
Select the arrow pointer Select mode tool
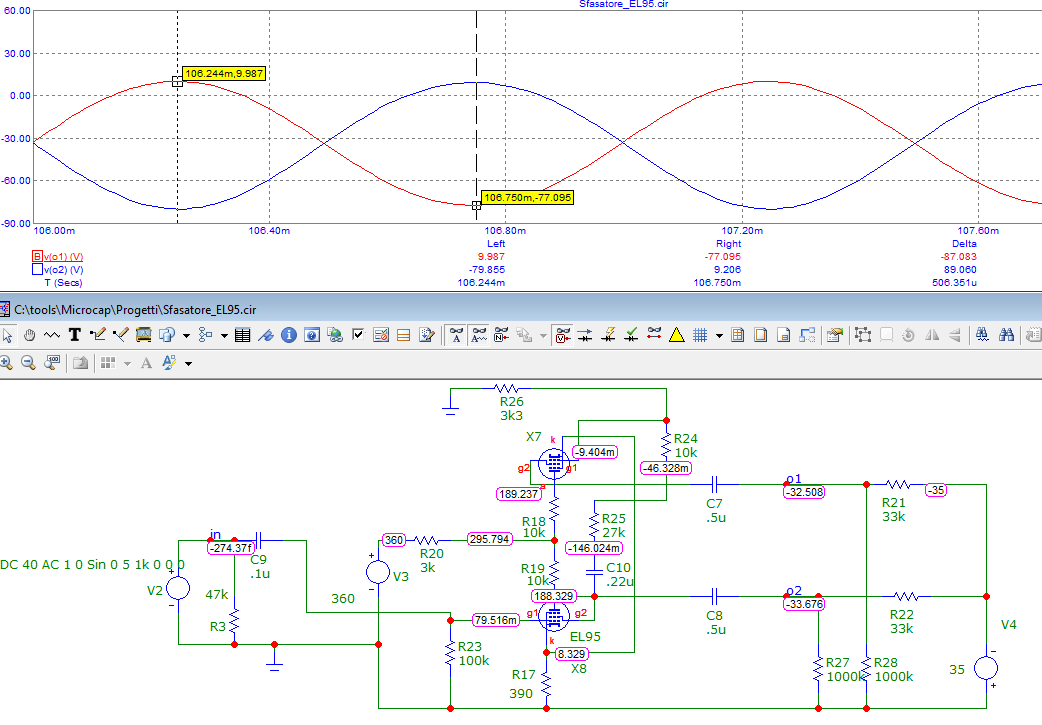click(x=8, y=335)
